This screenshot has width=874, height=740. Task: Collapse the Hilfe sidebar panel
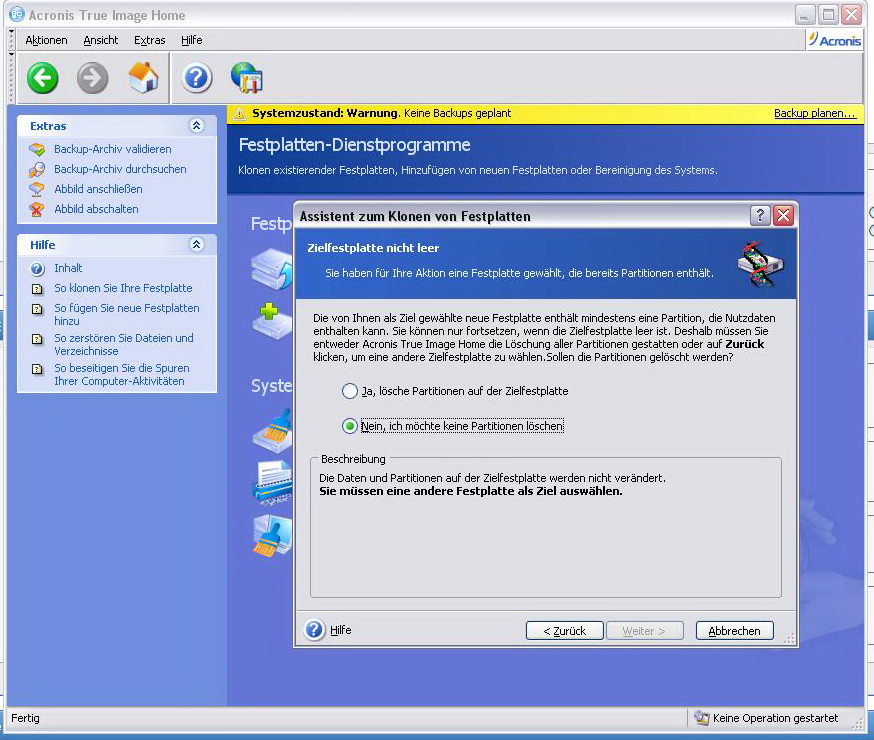coord(196,244)
